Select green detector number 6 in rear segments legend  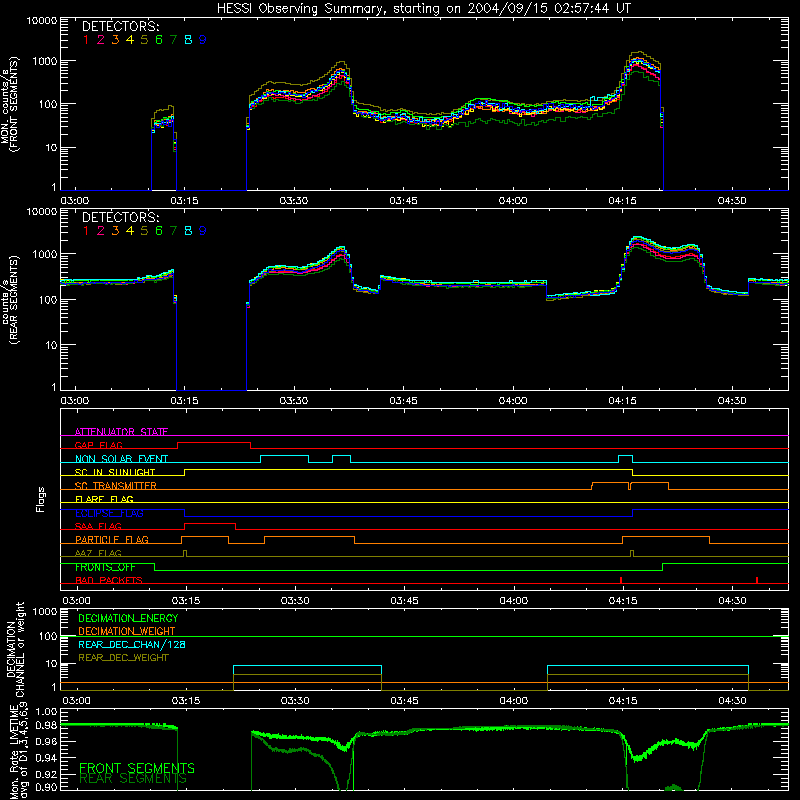pyautogui.click(x=159, y=231)
